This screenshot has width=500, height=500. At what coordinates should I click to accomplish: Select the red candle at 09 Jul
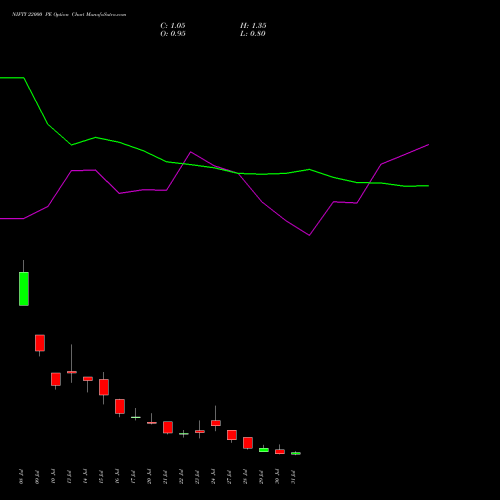coord(40,343)
